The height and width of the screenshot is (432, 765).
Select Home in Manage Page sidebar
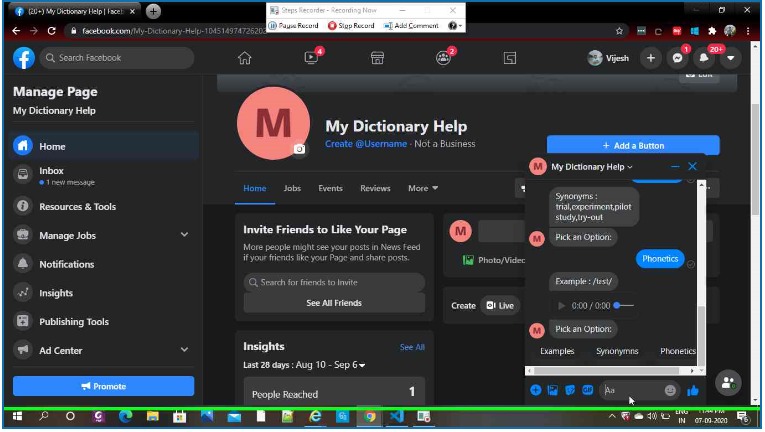pos(104,146)
